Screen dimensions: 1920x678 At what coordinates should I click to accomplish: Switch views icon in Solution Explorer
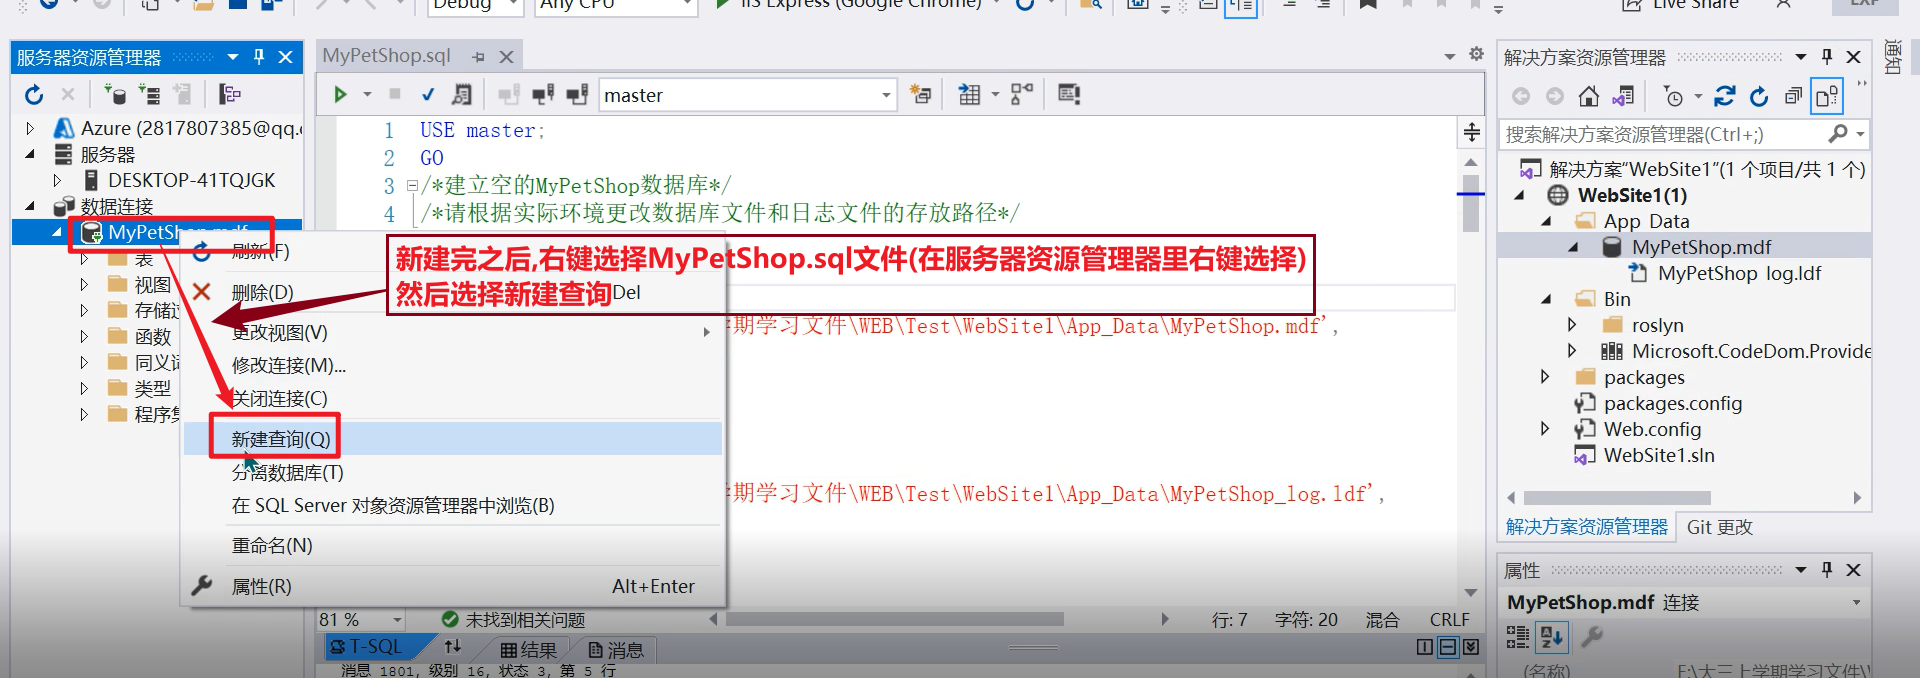click(1623, 96)
